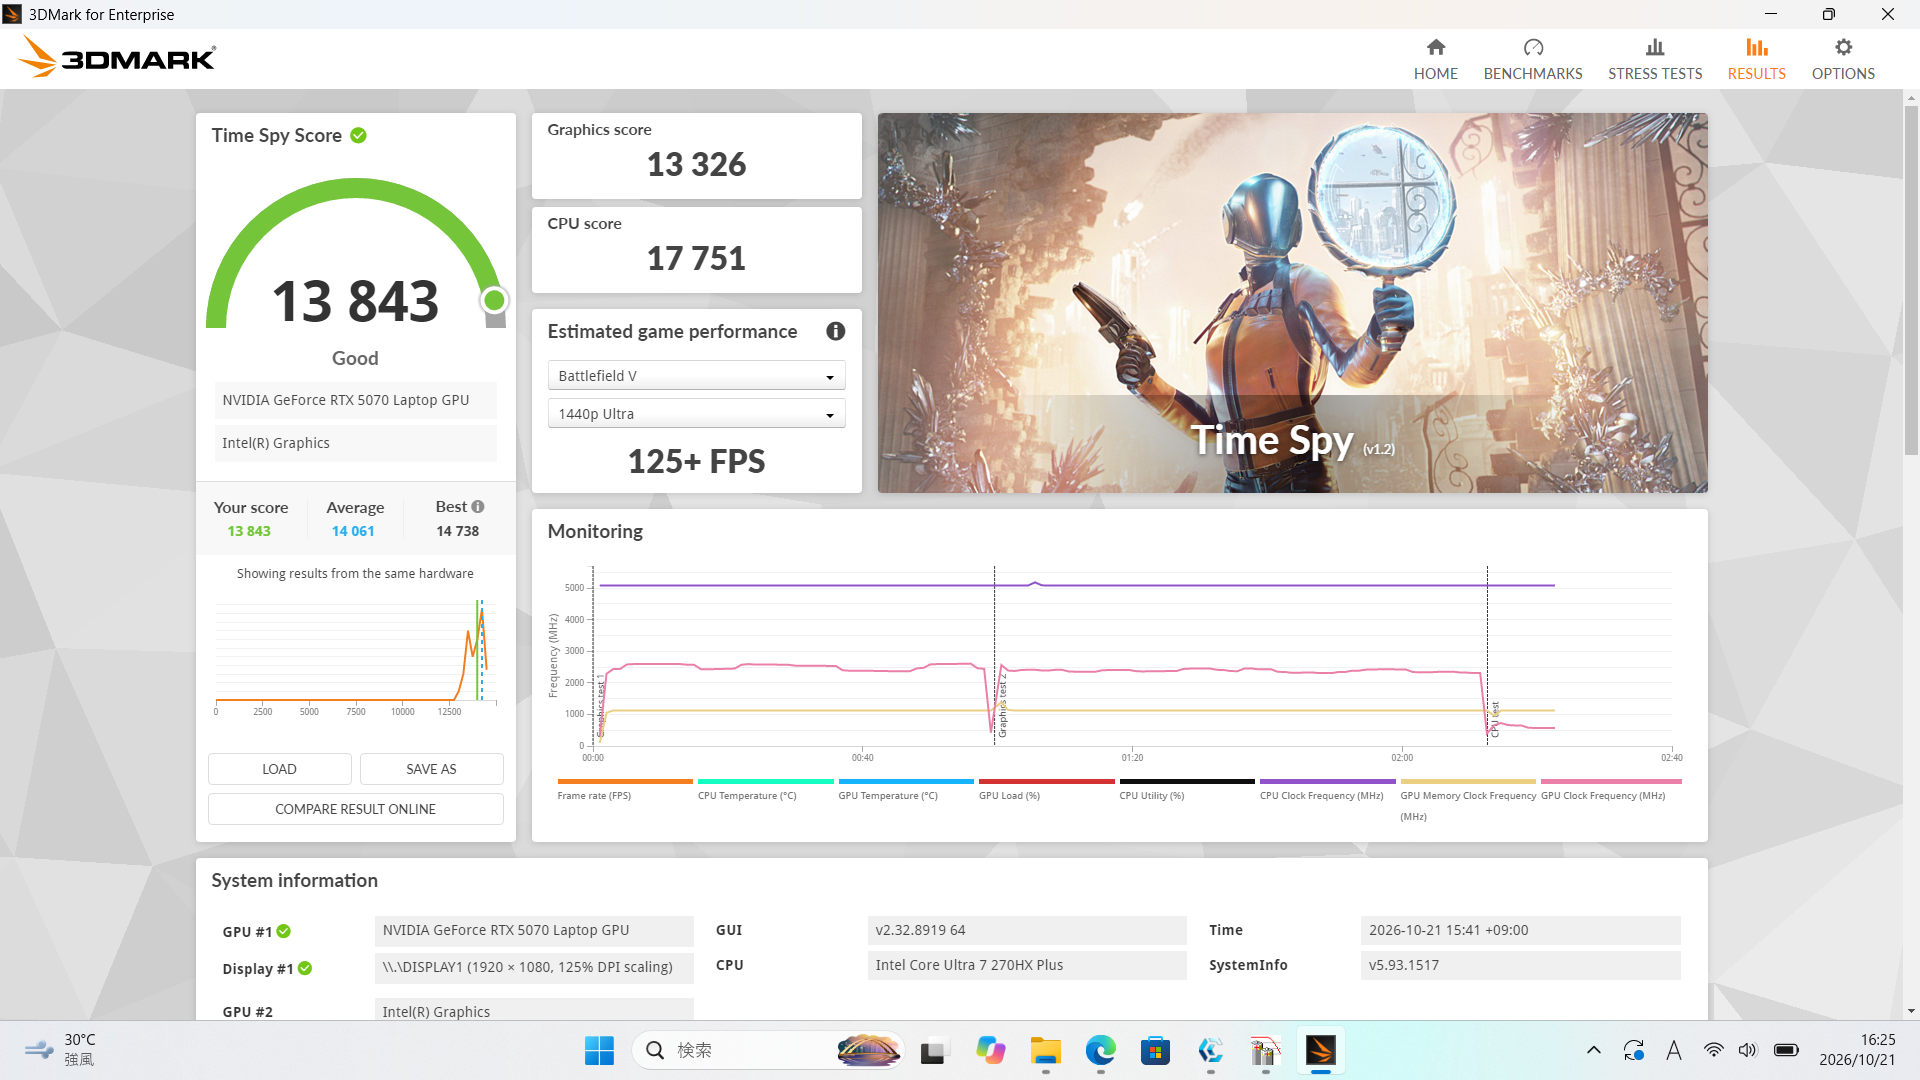The width and height of the screenshot is (1920, 1080).
Task: Click the Wi-Fi network tray icon
Action: [x=1713, y=1050]
